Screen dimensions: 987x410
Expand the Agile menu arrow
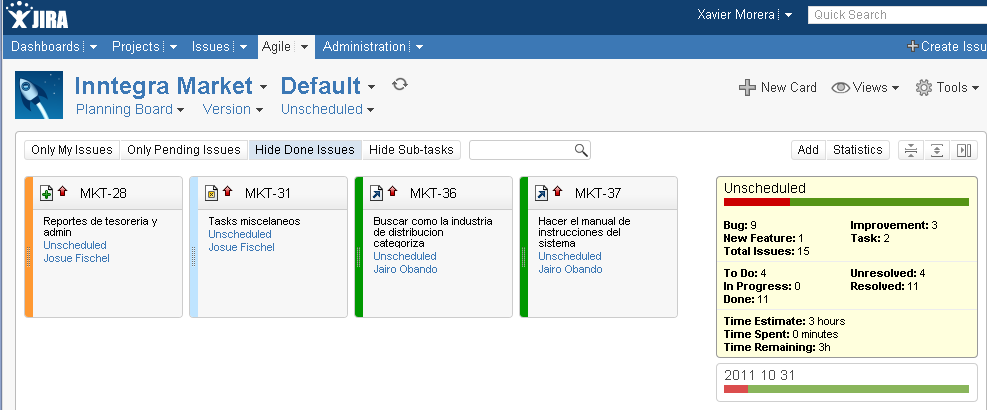[x=304, y=47]
